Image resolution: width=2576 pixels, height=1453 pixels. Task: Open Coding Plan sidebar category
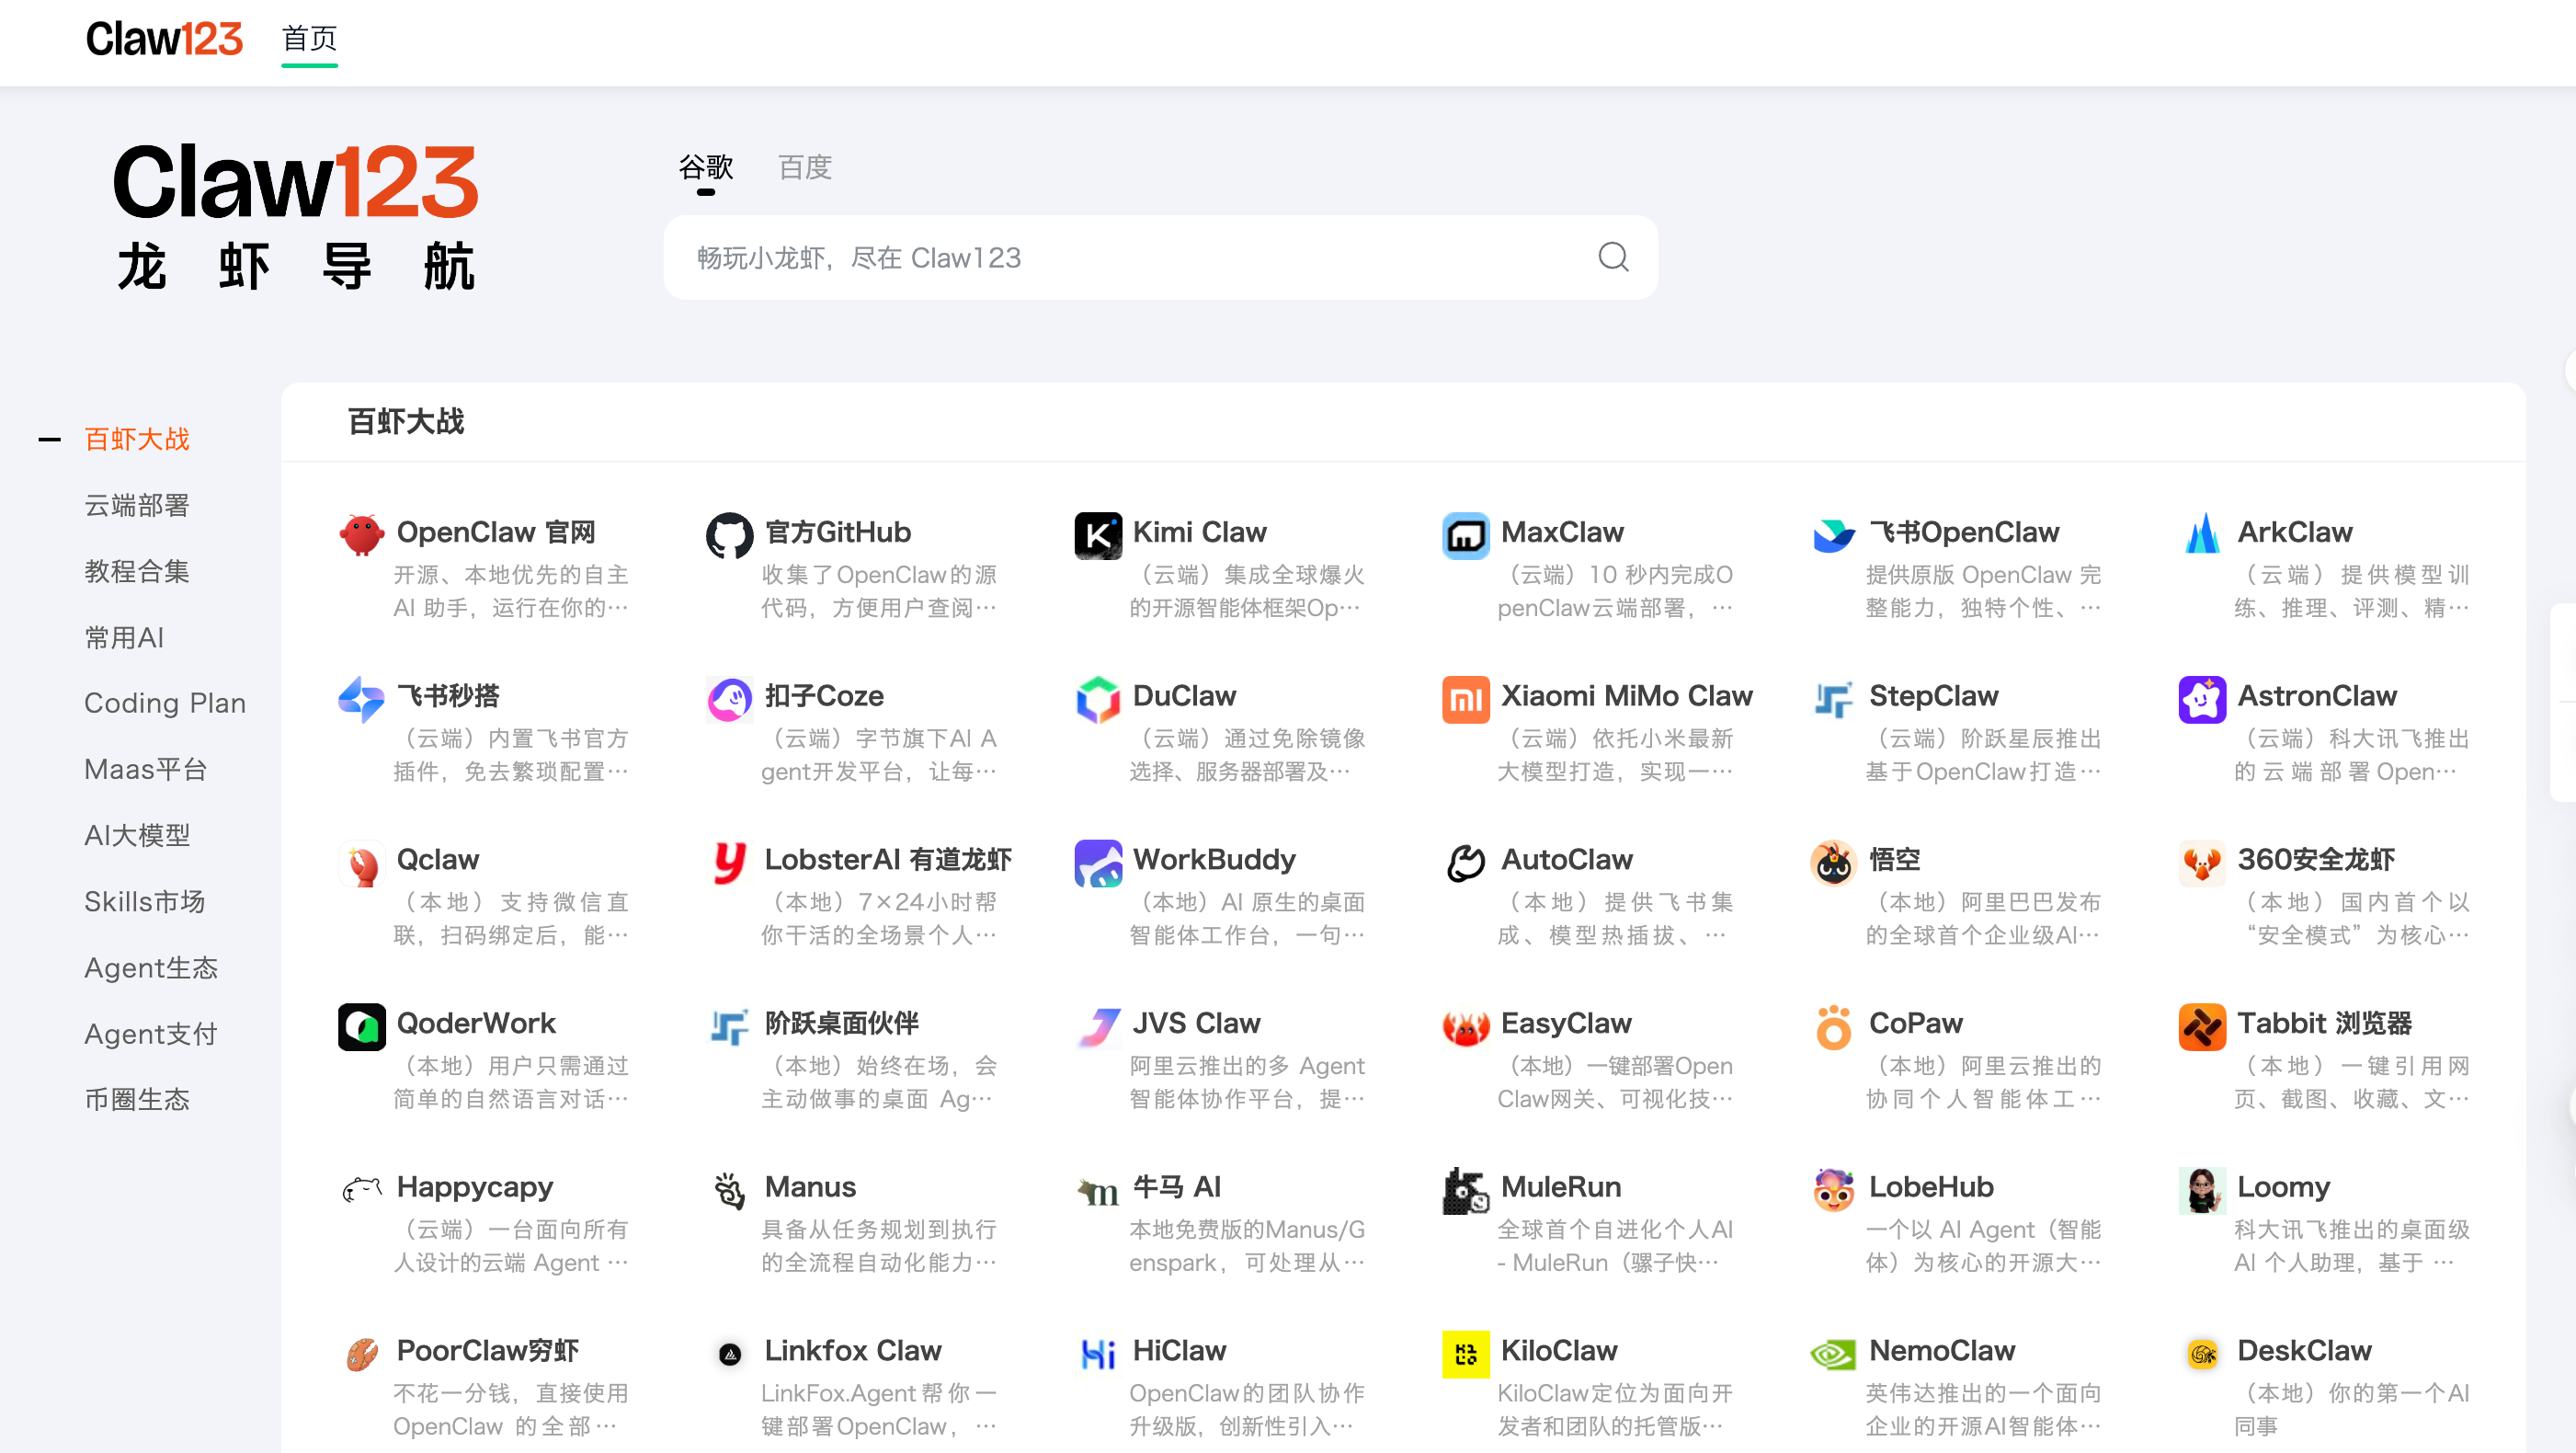(165, 703)
